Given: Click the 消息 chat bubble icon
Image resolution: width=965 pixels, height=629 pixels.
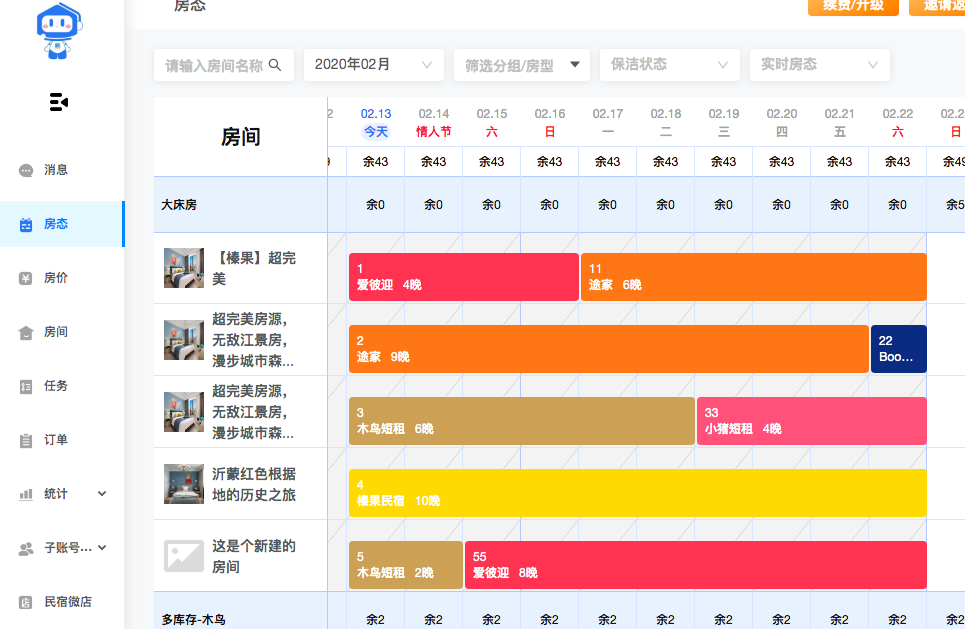Looking at the screenshot, I should tap(26, 170).
